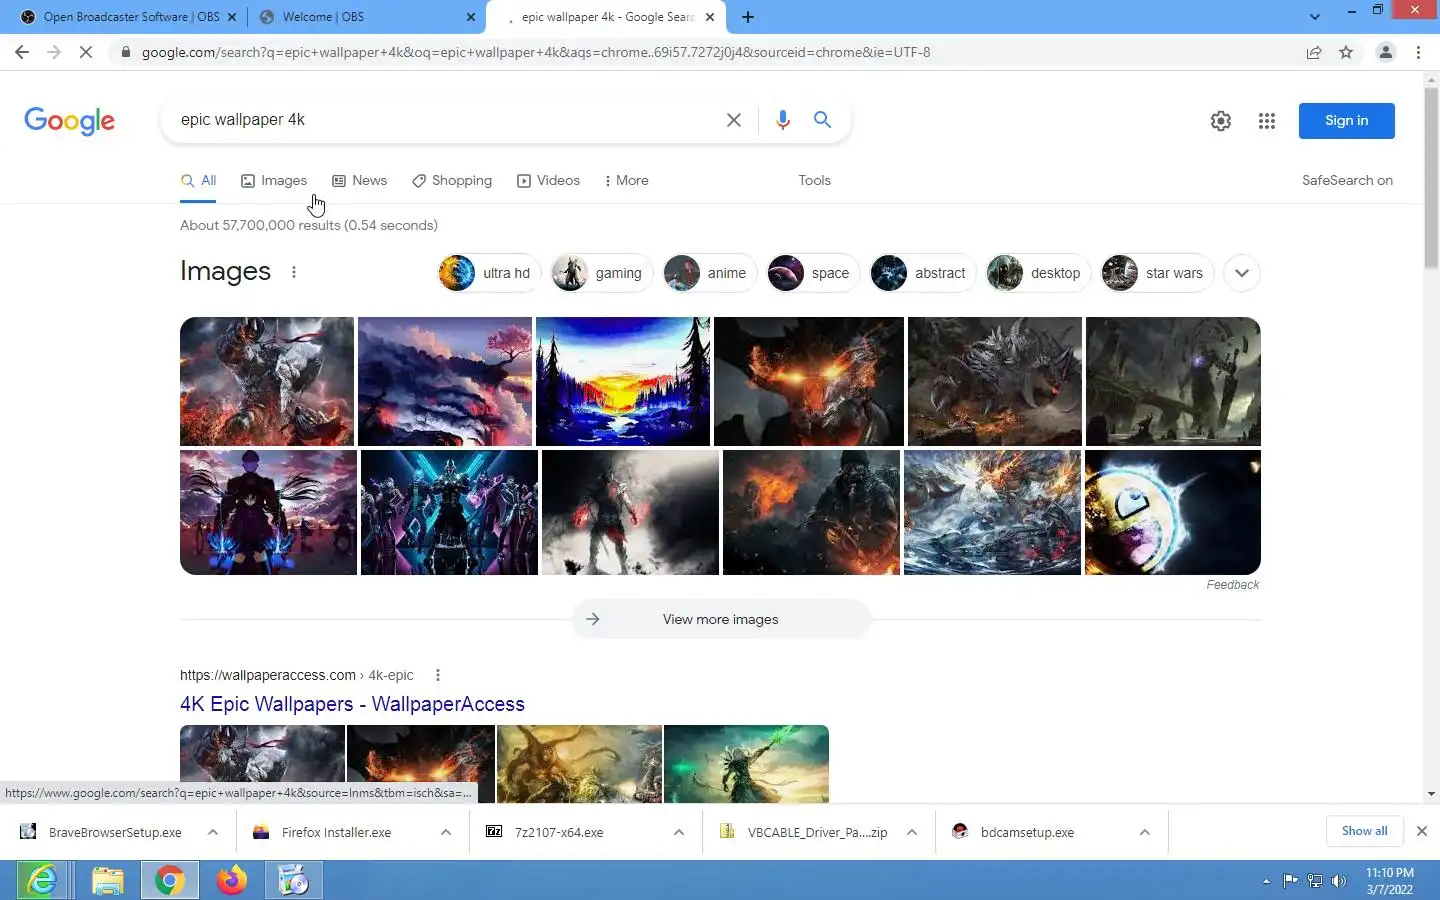
Task: Click the address bar URL
Action: (x=535, y=52)
